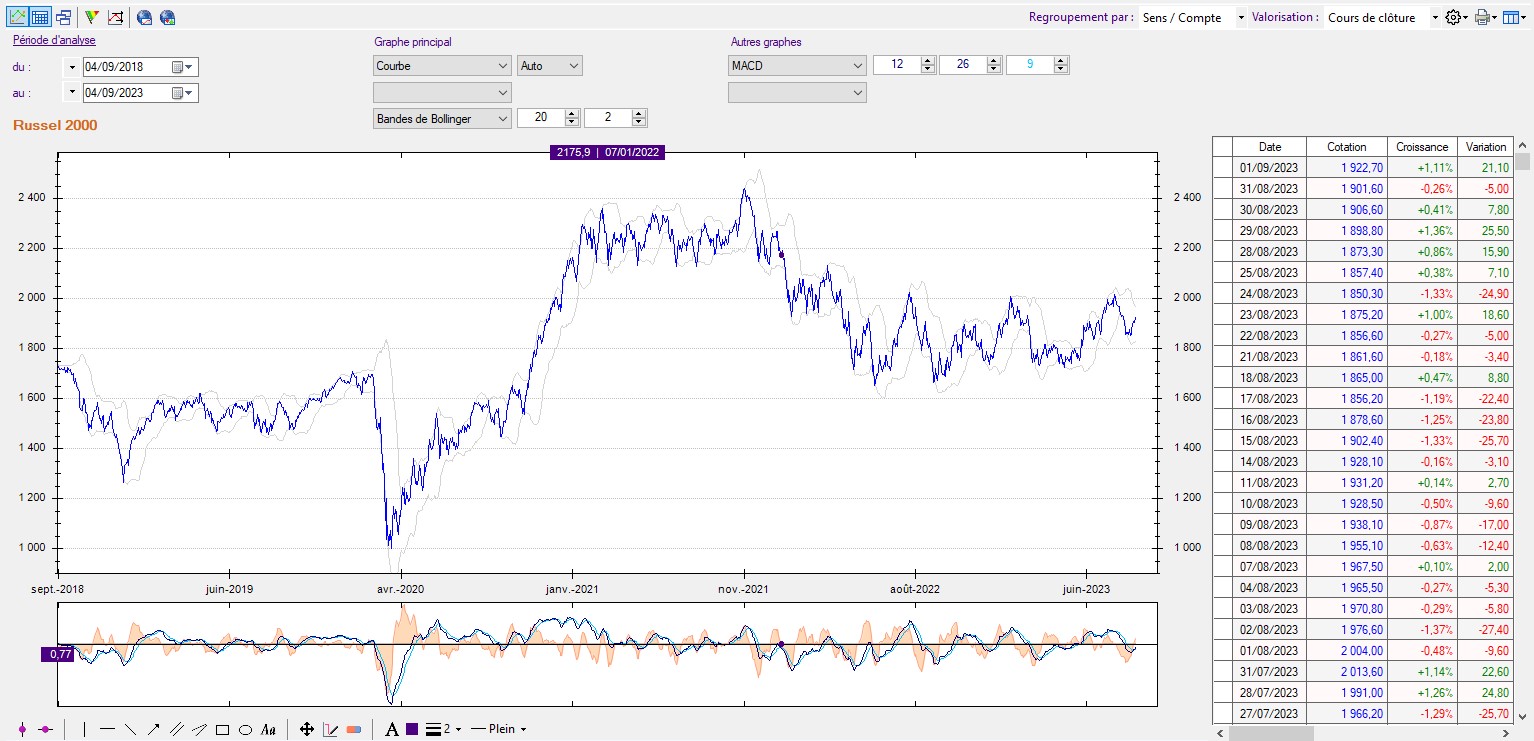Sort the table by Date column header

(x=1269, y=146)
